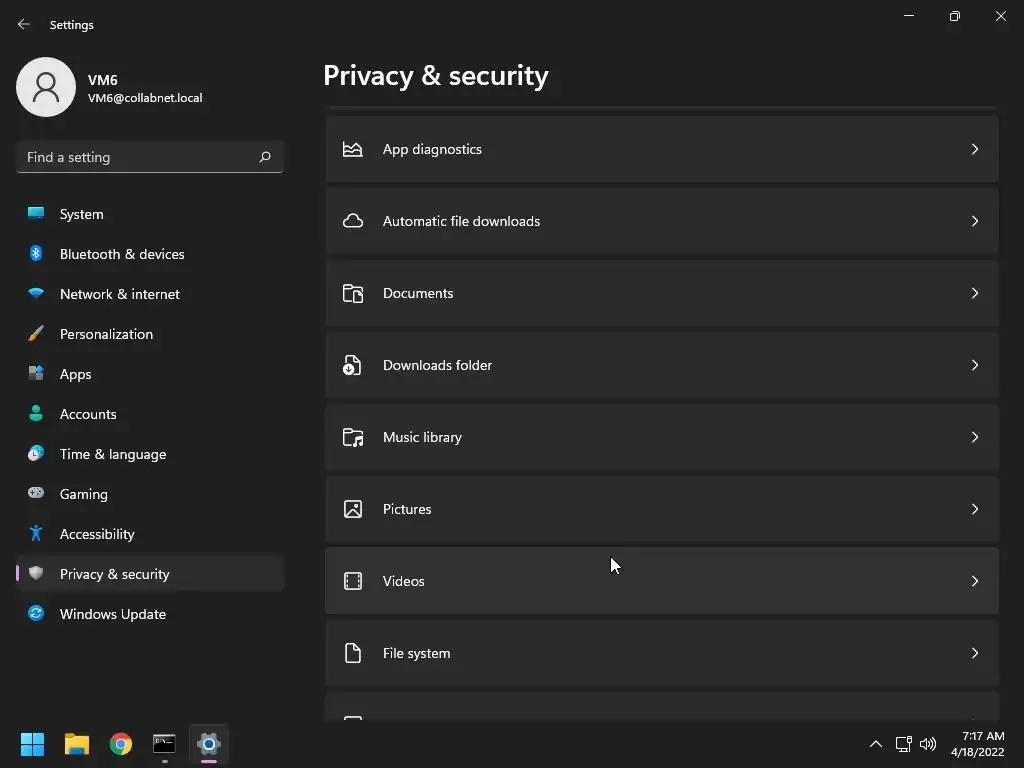Click the Music library folder icon

pyautogui.click(x=353, y=437)
